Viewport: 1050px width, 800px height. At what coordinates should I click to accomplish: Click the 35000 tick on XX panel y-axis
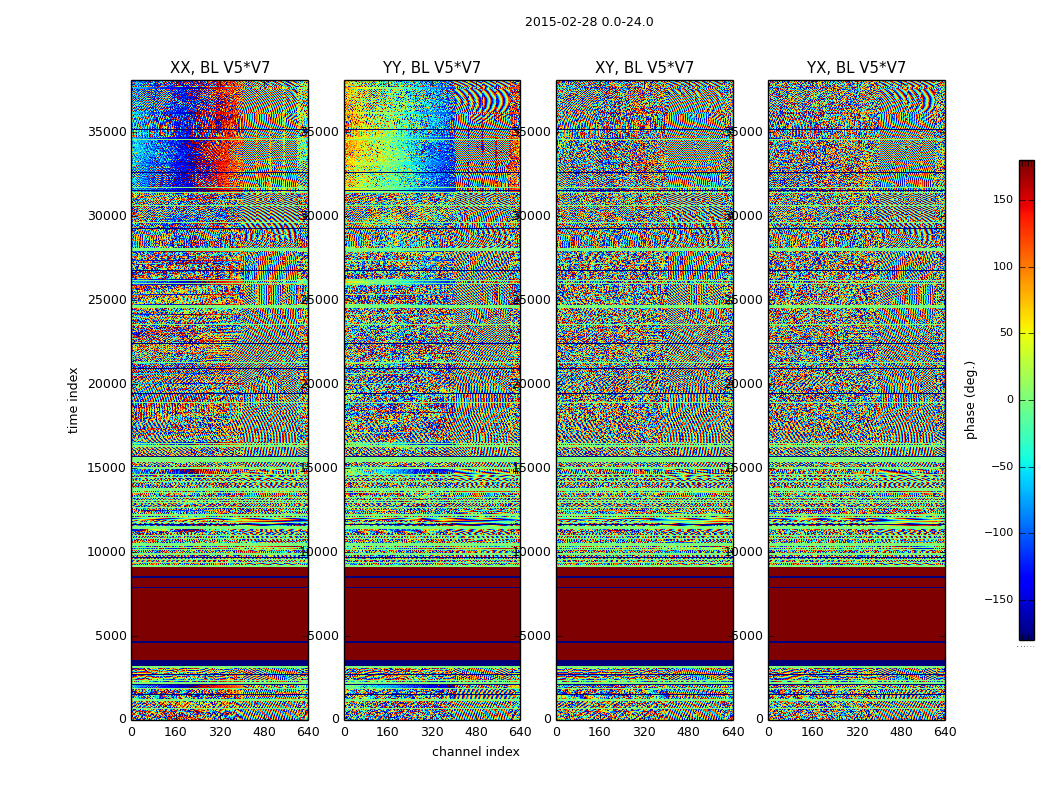(108, 132)
